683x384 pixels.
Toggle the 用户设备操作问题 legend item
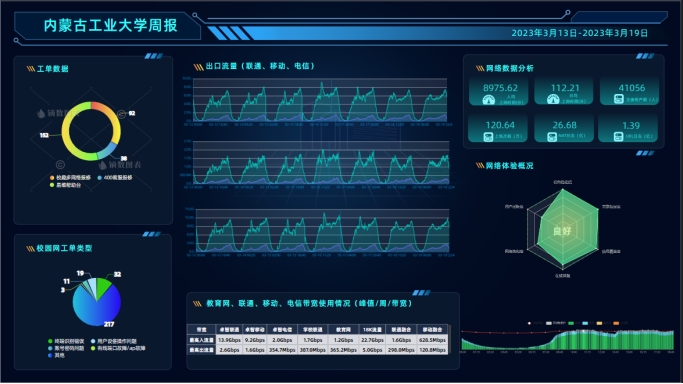(x=114, y=341)
